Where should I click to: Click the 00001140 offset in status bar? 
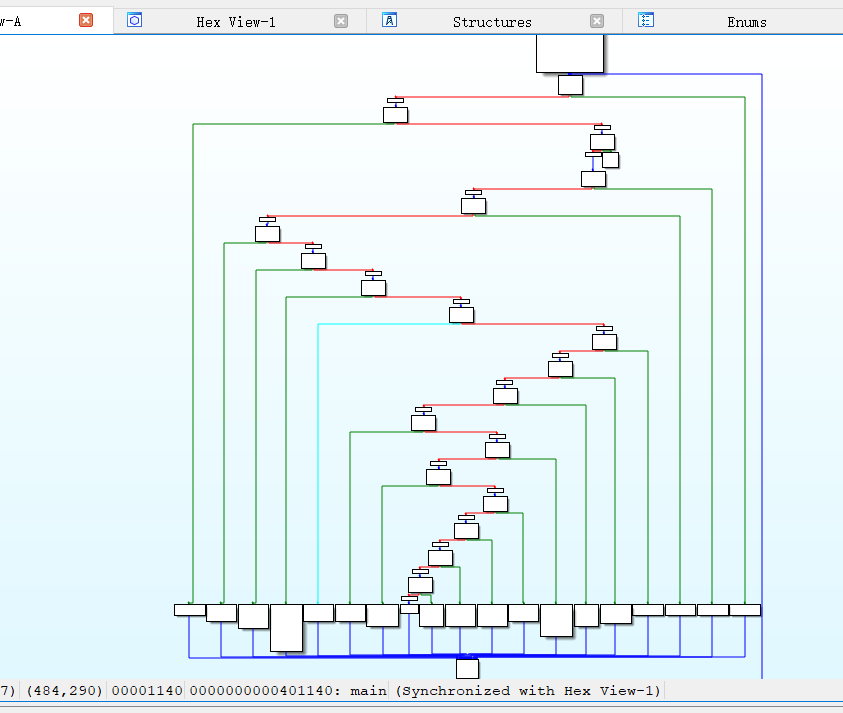coord(147,690)
